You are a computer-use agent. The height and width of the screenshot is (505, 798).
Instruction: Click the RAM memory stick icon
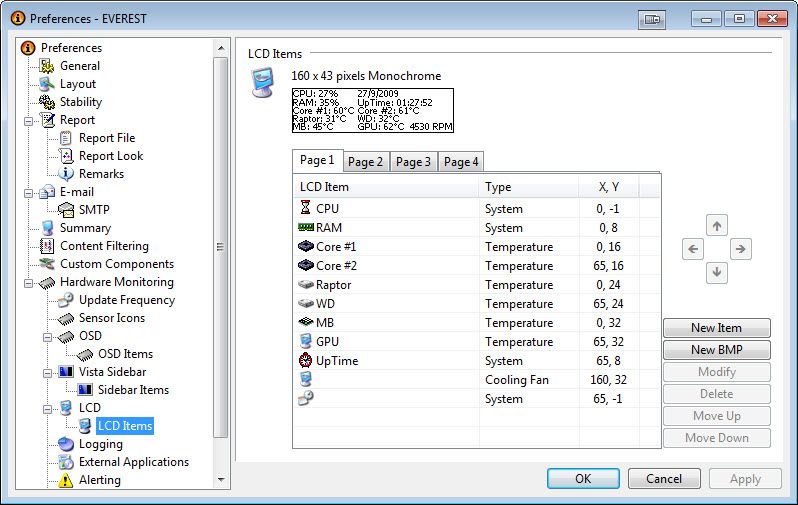(305, 227)
